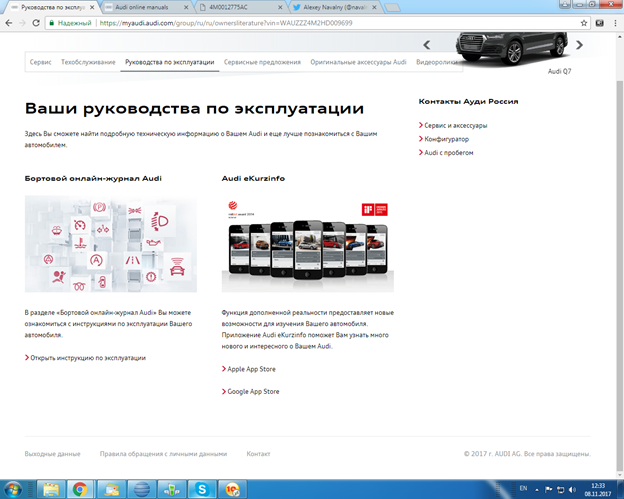The height and width of the screenshot is (499, 624).
Task: Open the Сервис navigation item
Action: click(x=40, y=62)
